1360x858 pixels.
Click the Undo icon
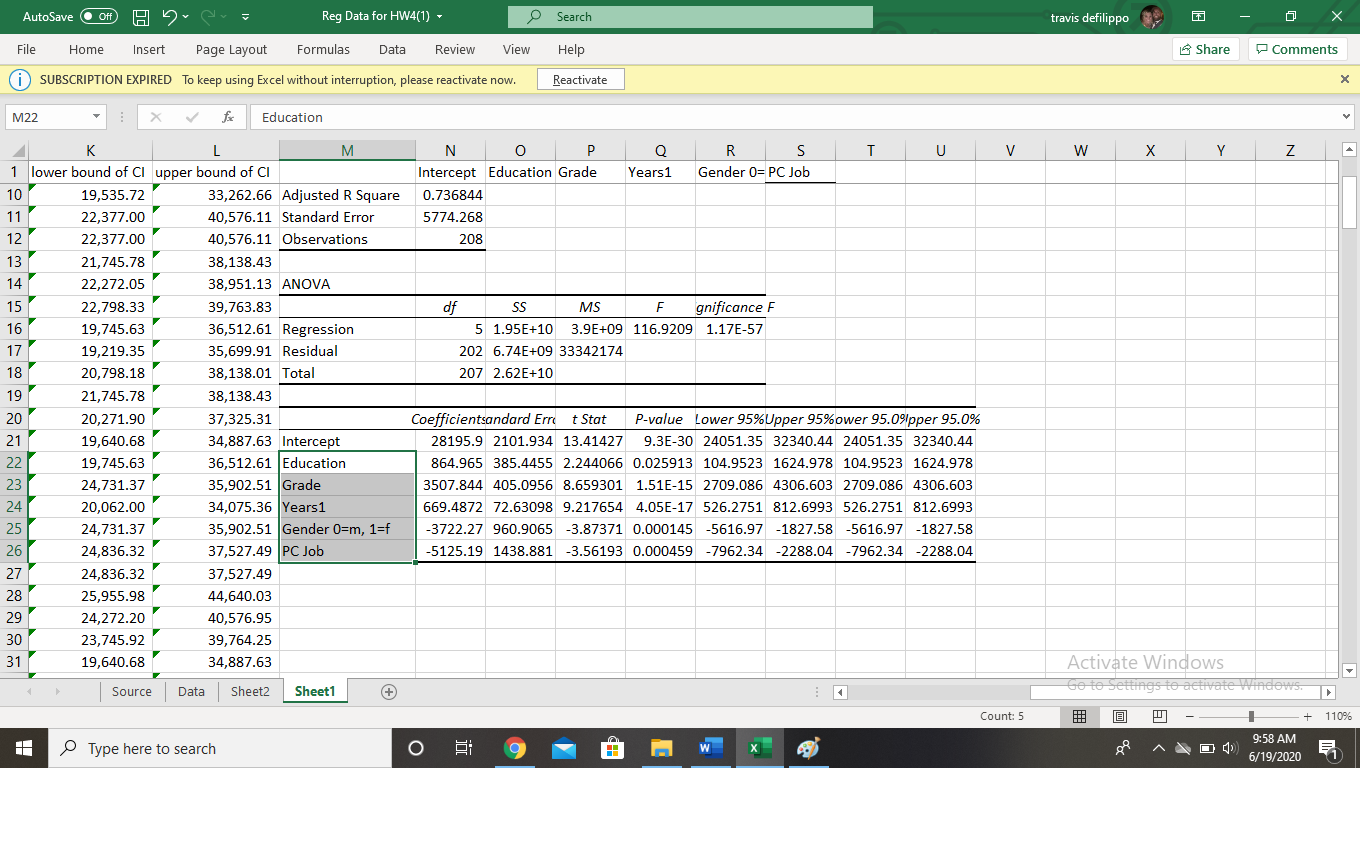(x=167, y=16)
